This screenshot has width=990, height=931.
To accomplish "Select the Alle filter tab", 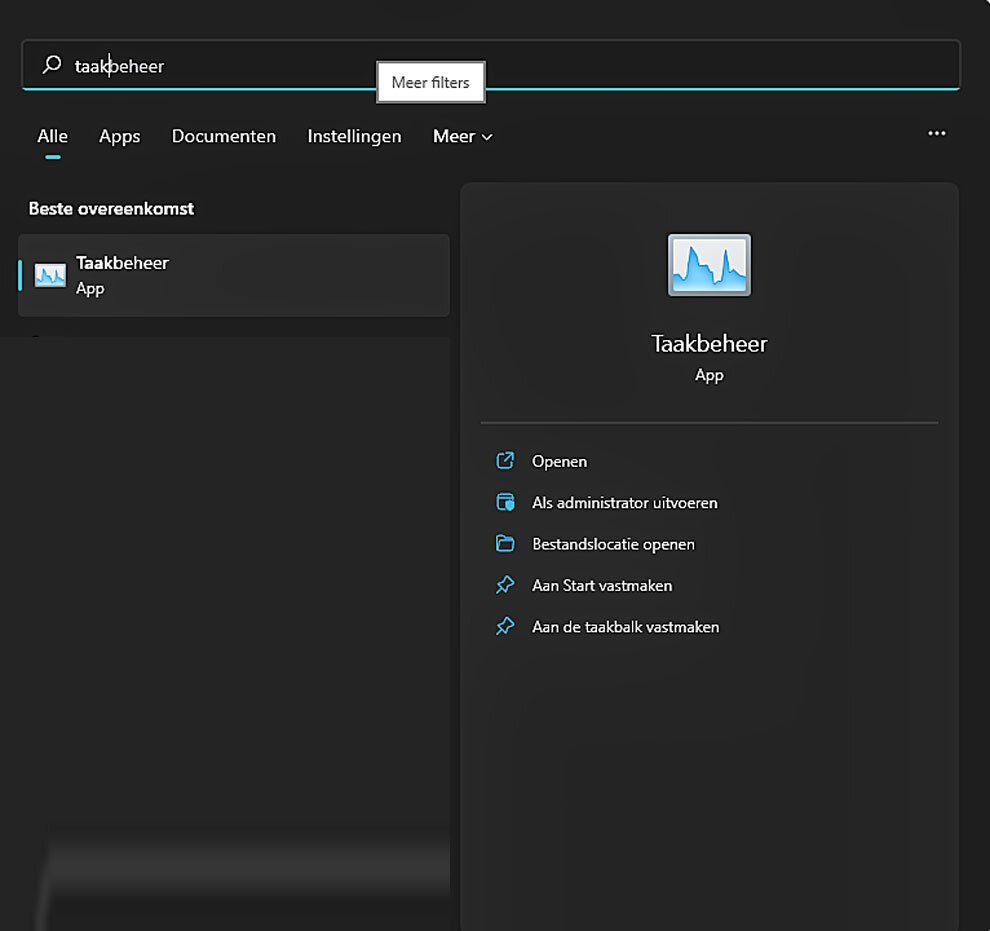I will 52,136.
